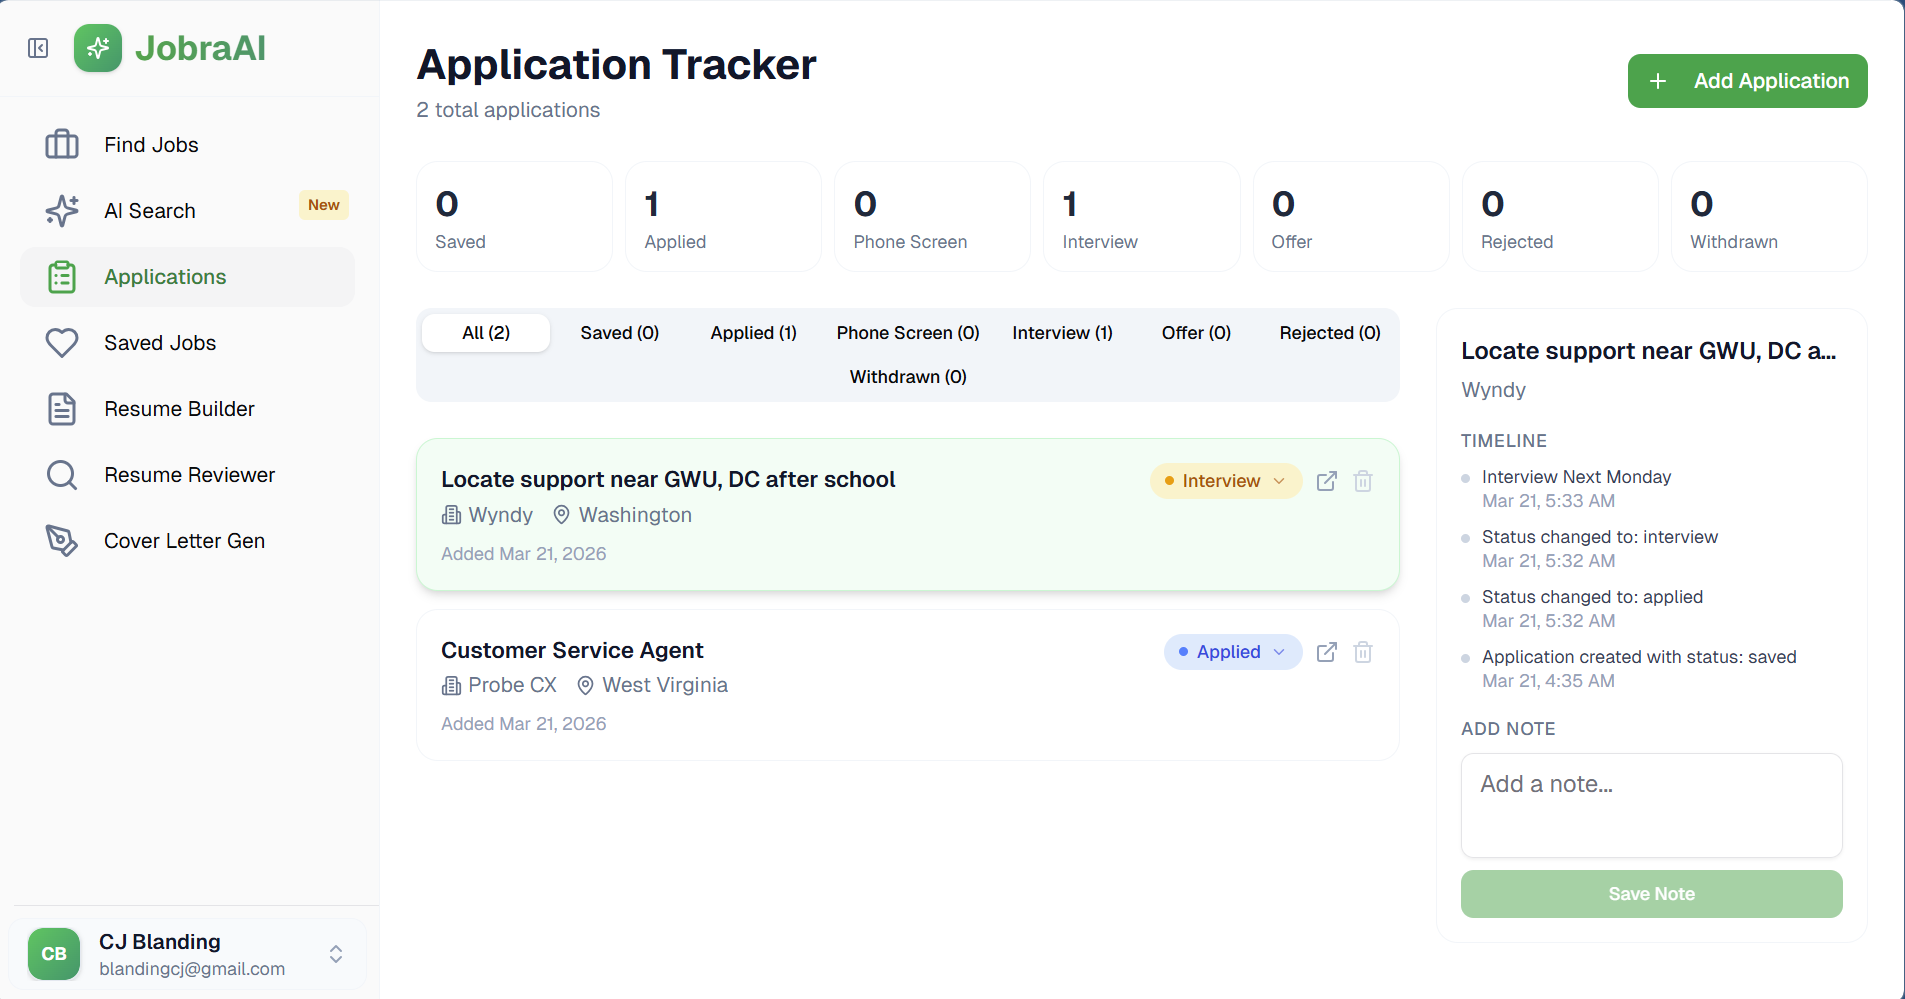Select the Rejected (0) filter tab
1905x999 pixels.
coord(1330,333)
